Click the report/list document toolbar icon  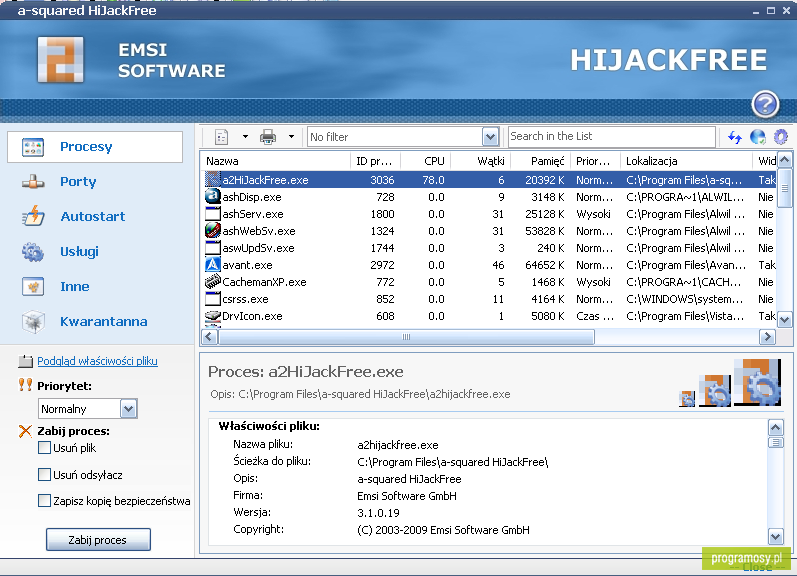point(222,137)
